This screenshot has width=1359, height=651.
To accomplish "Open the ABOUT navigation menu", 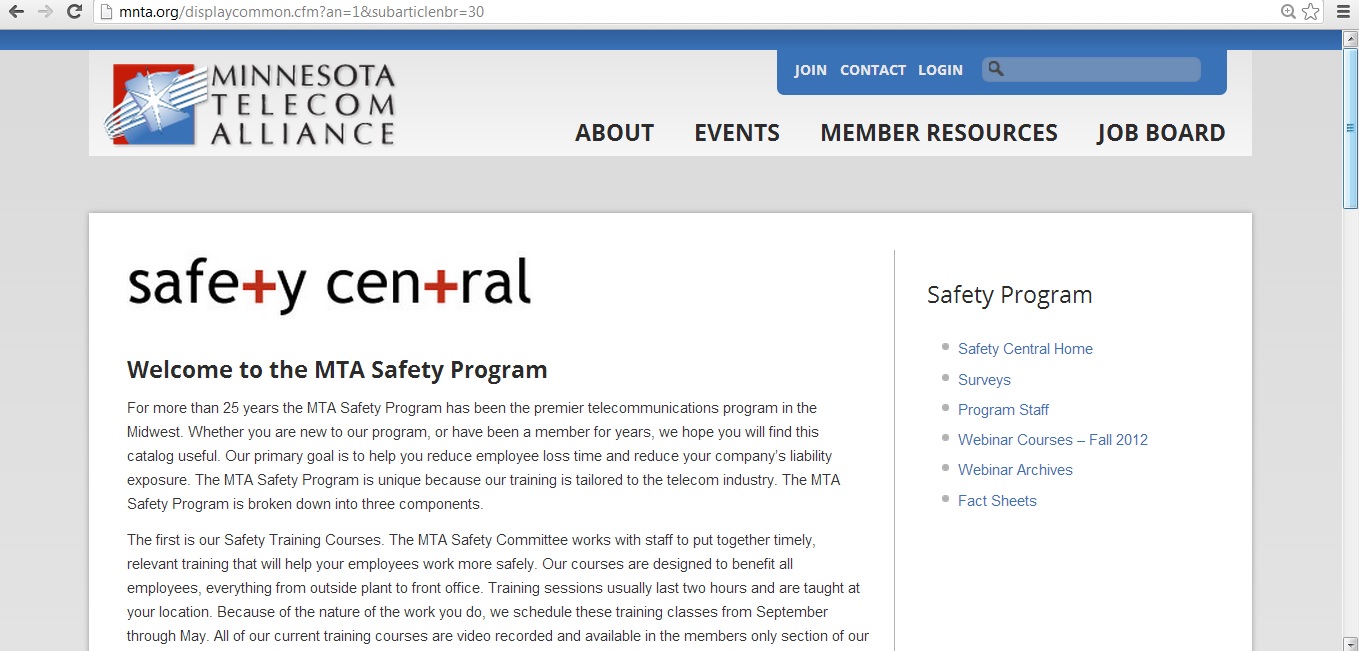I will point(614,133).
